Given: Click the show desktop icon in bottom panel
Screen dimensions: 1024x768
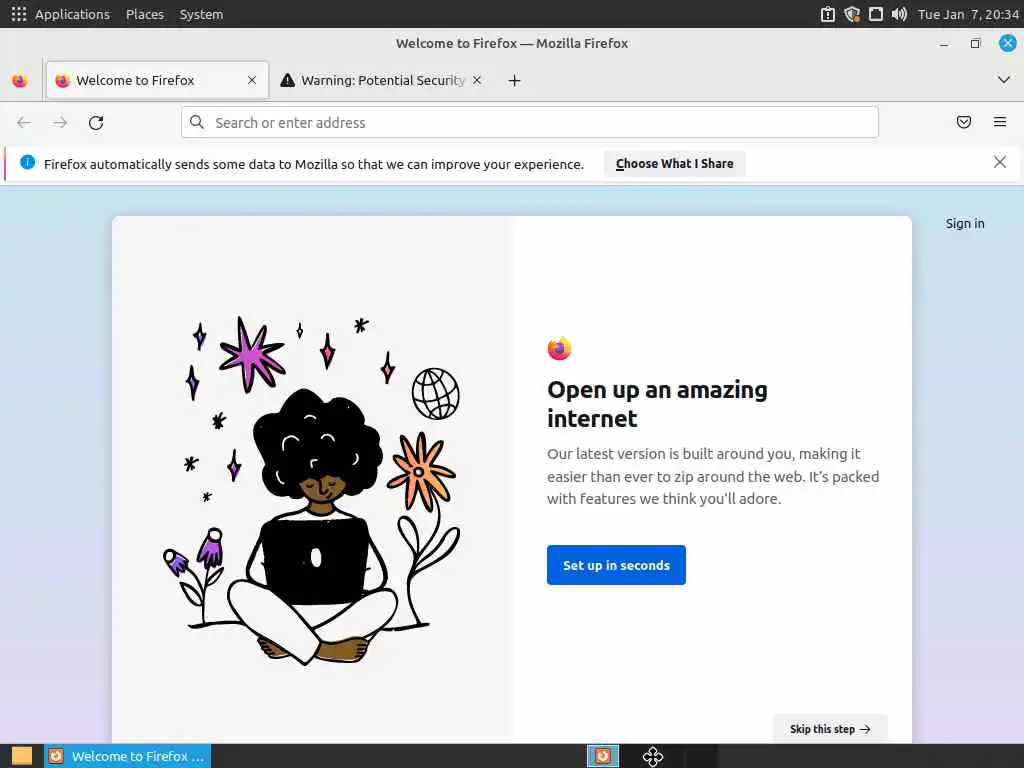Looking at the screenshot, I should [22, 756].
